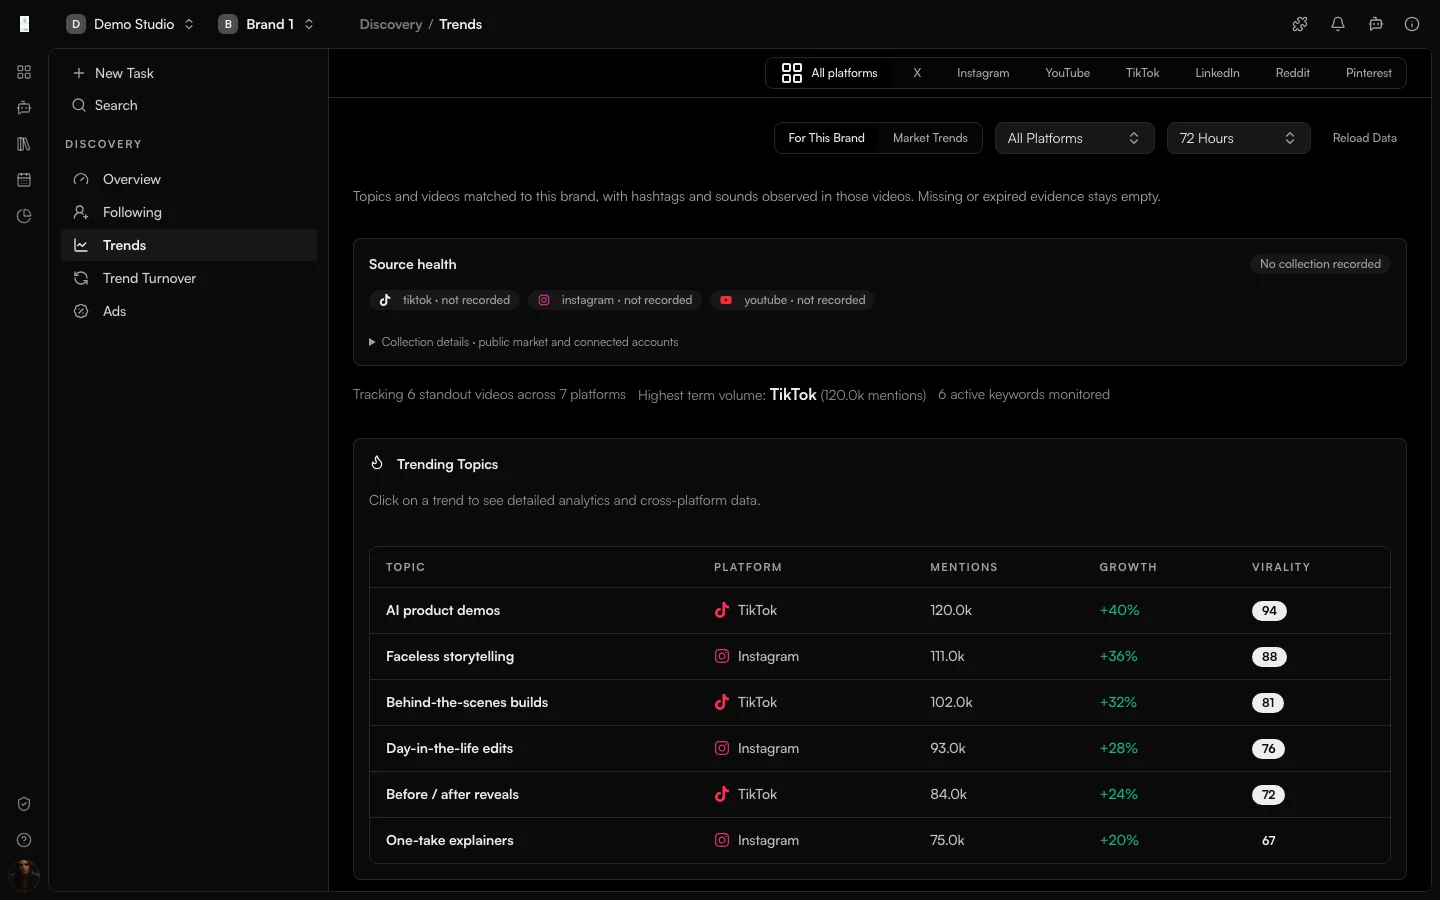Open the Demo Studio workspace switcher
Screen dimensions: 1440x900
(x=130, y=24)
